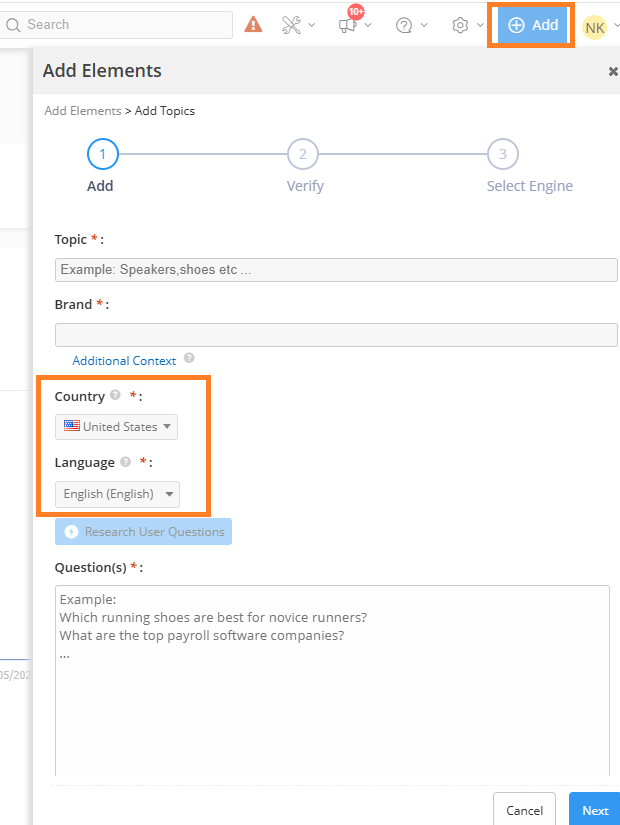Click the Country help tooltip icon
This screenshot has height=825, width=620.
coord(115,396)
